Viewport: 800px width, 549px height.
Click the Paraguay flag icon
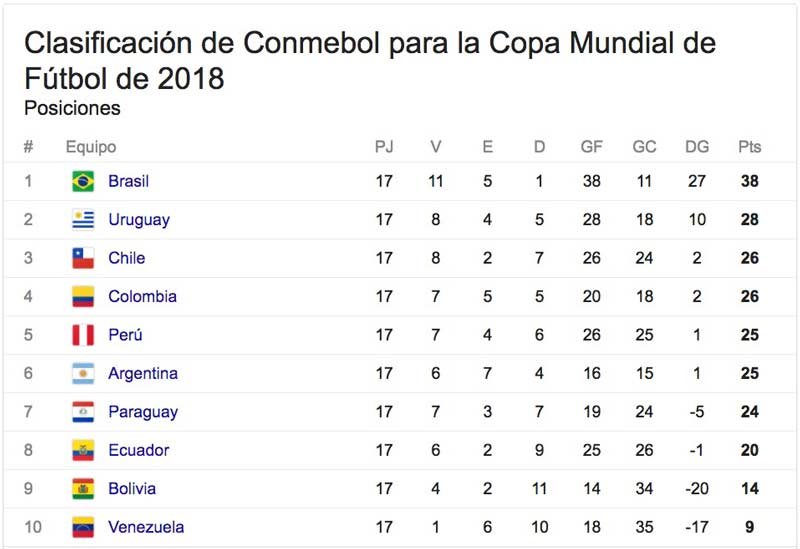83,412
